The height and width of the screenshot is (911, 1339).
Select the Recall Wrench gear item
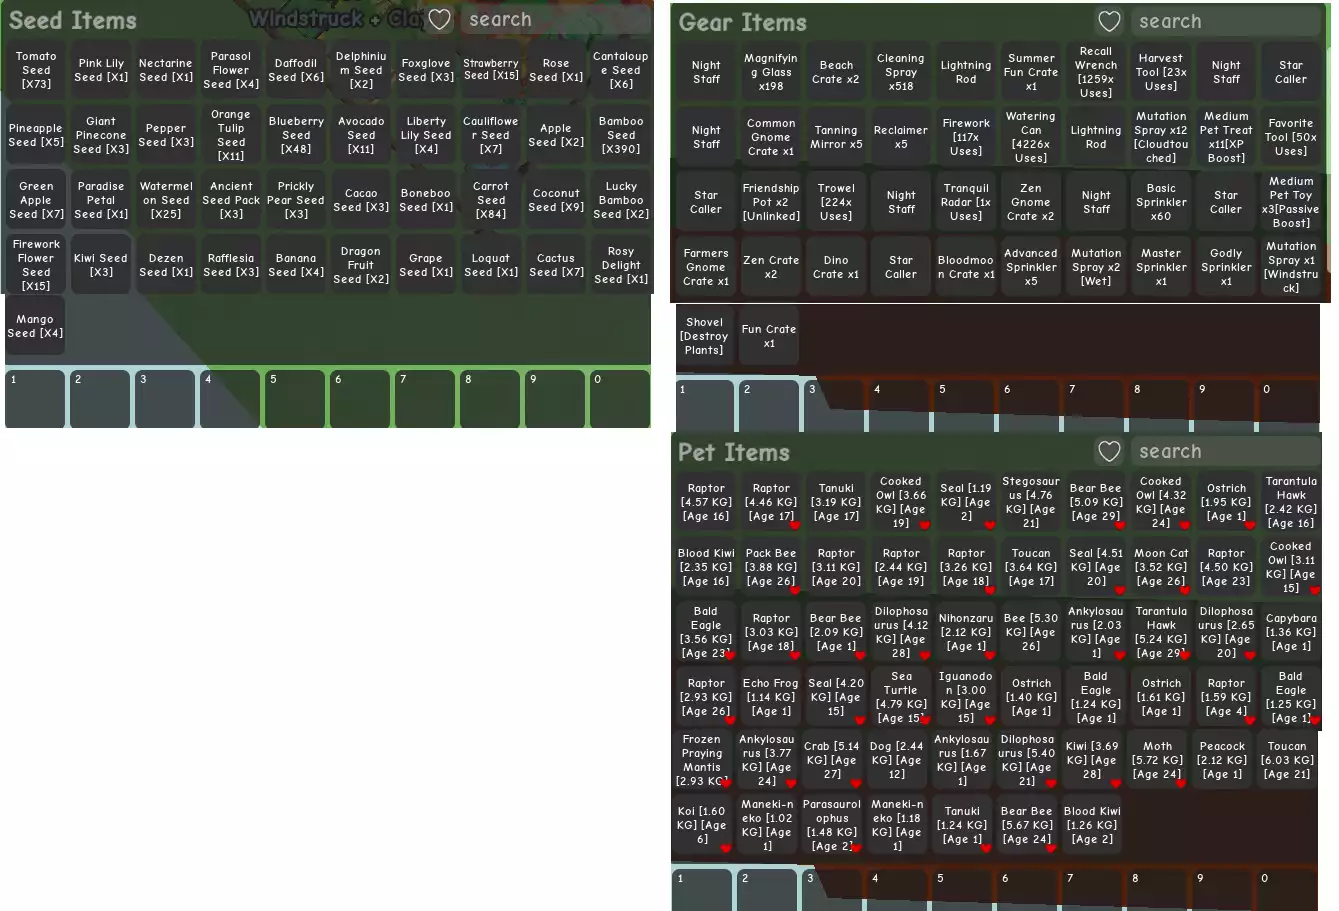pos(1096,72)
